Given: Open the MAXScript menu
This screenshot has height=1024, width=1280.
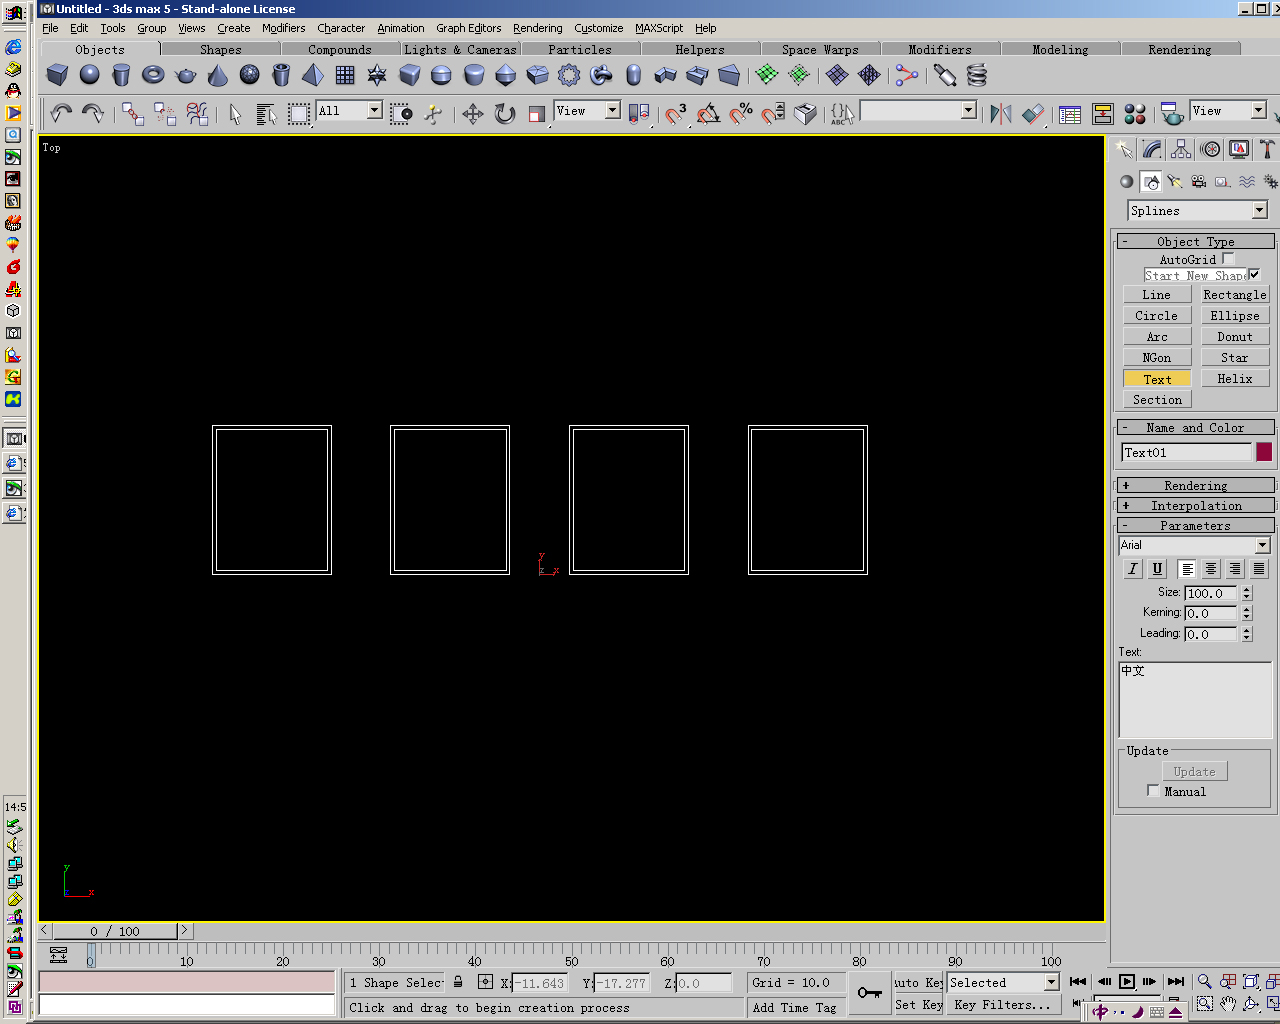Looking at the screenshot, I should click(x=659, y=28).
